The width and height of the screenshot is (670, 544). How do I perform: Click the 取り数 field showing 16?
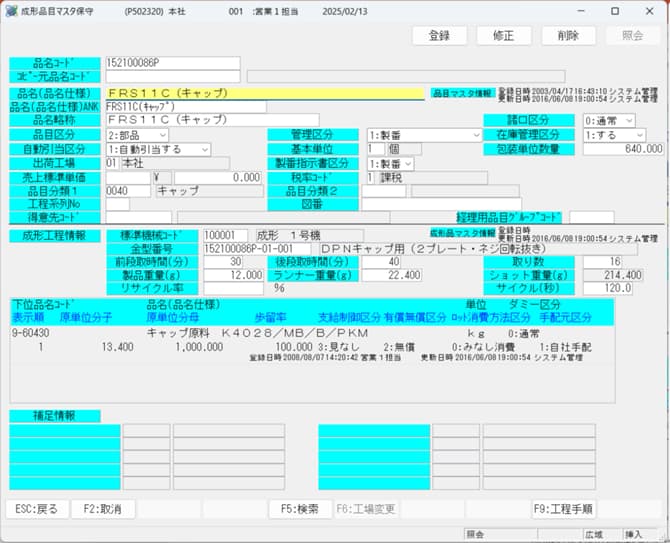tap(602, 262)
